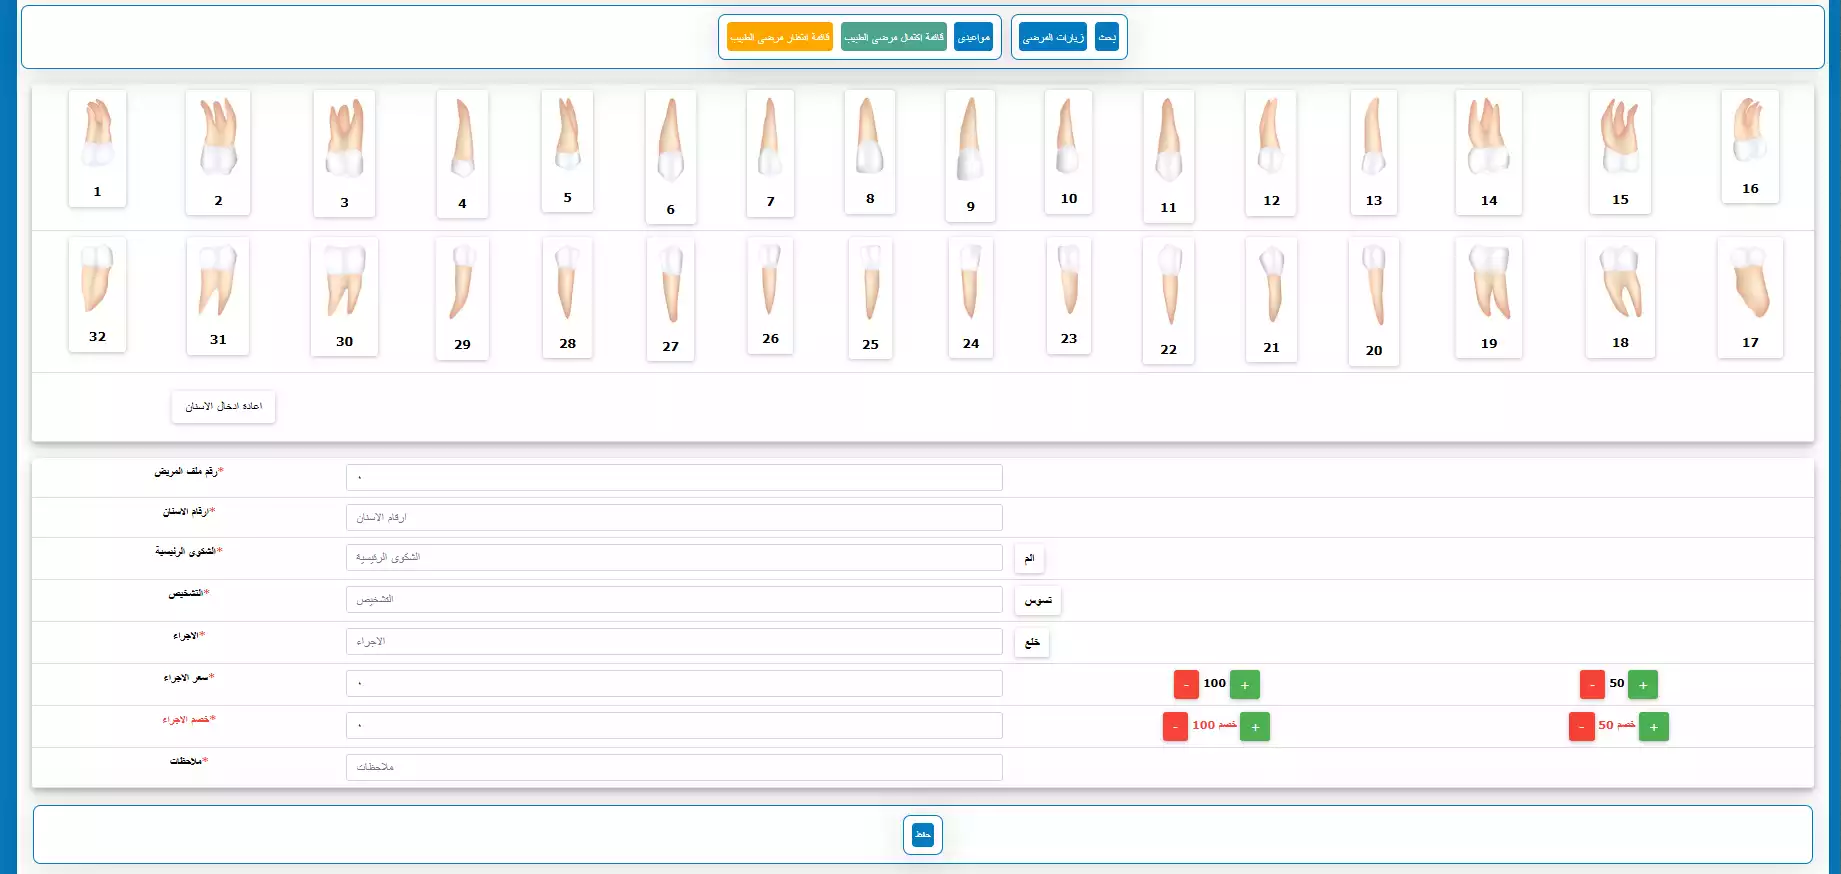Focus the الشكوى الرئيسية input field
The height and width of the screenshot is (874, 1841).
click(674, 557)
